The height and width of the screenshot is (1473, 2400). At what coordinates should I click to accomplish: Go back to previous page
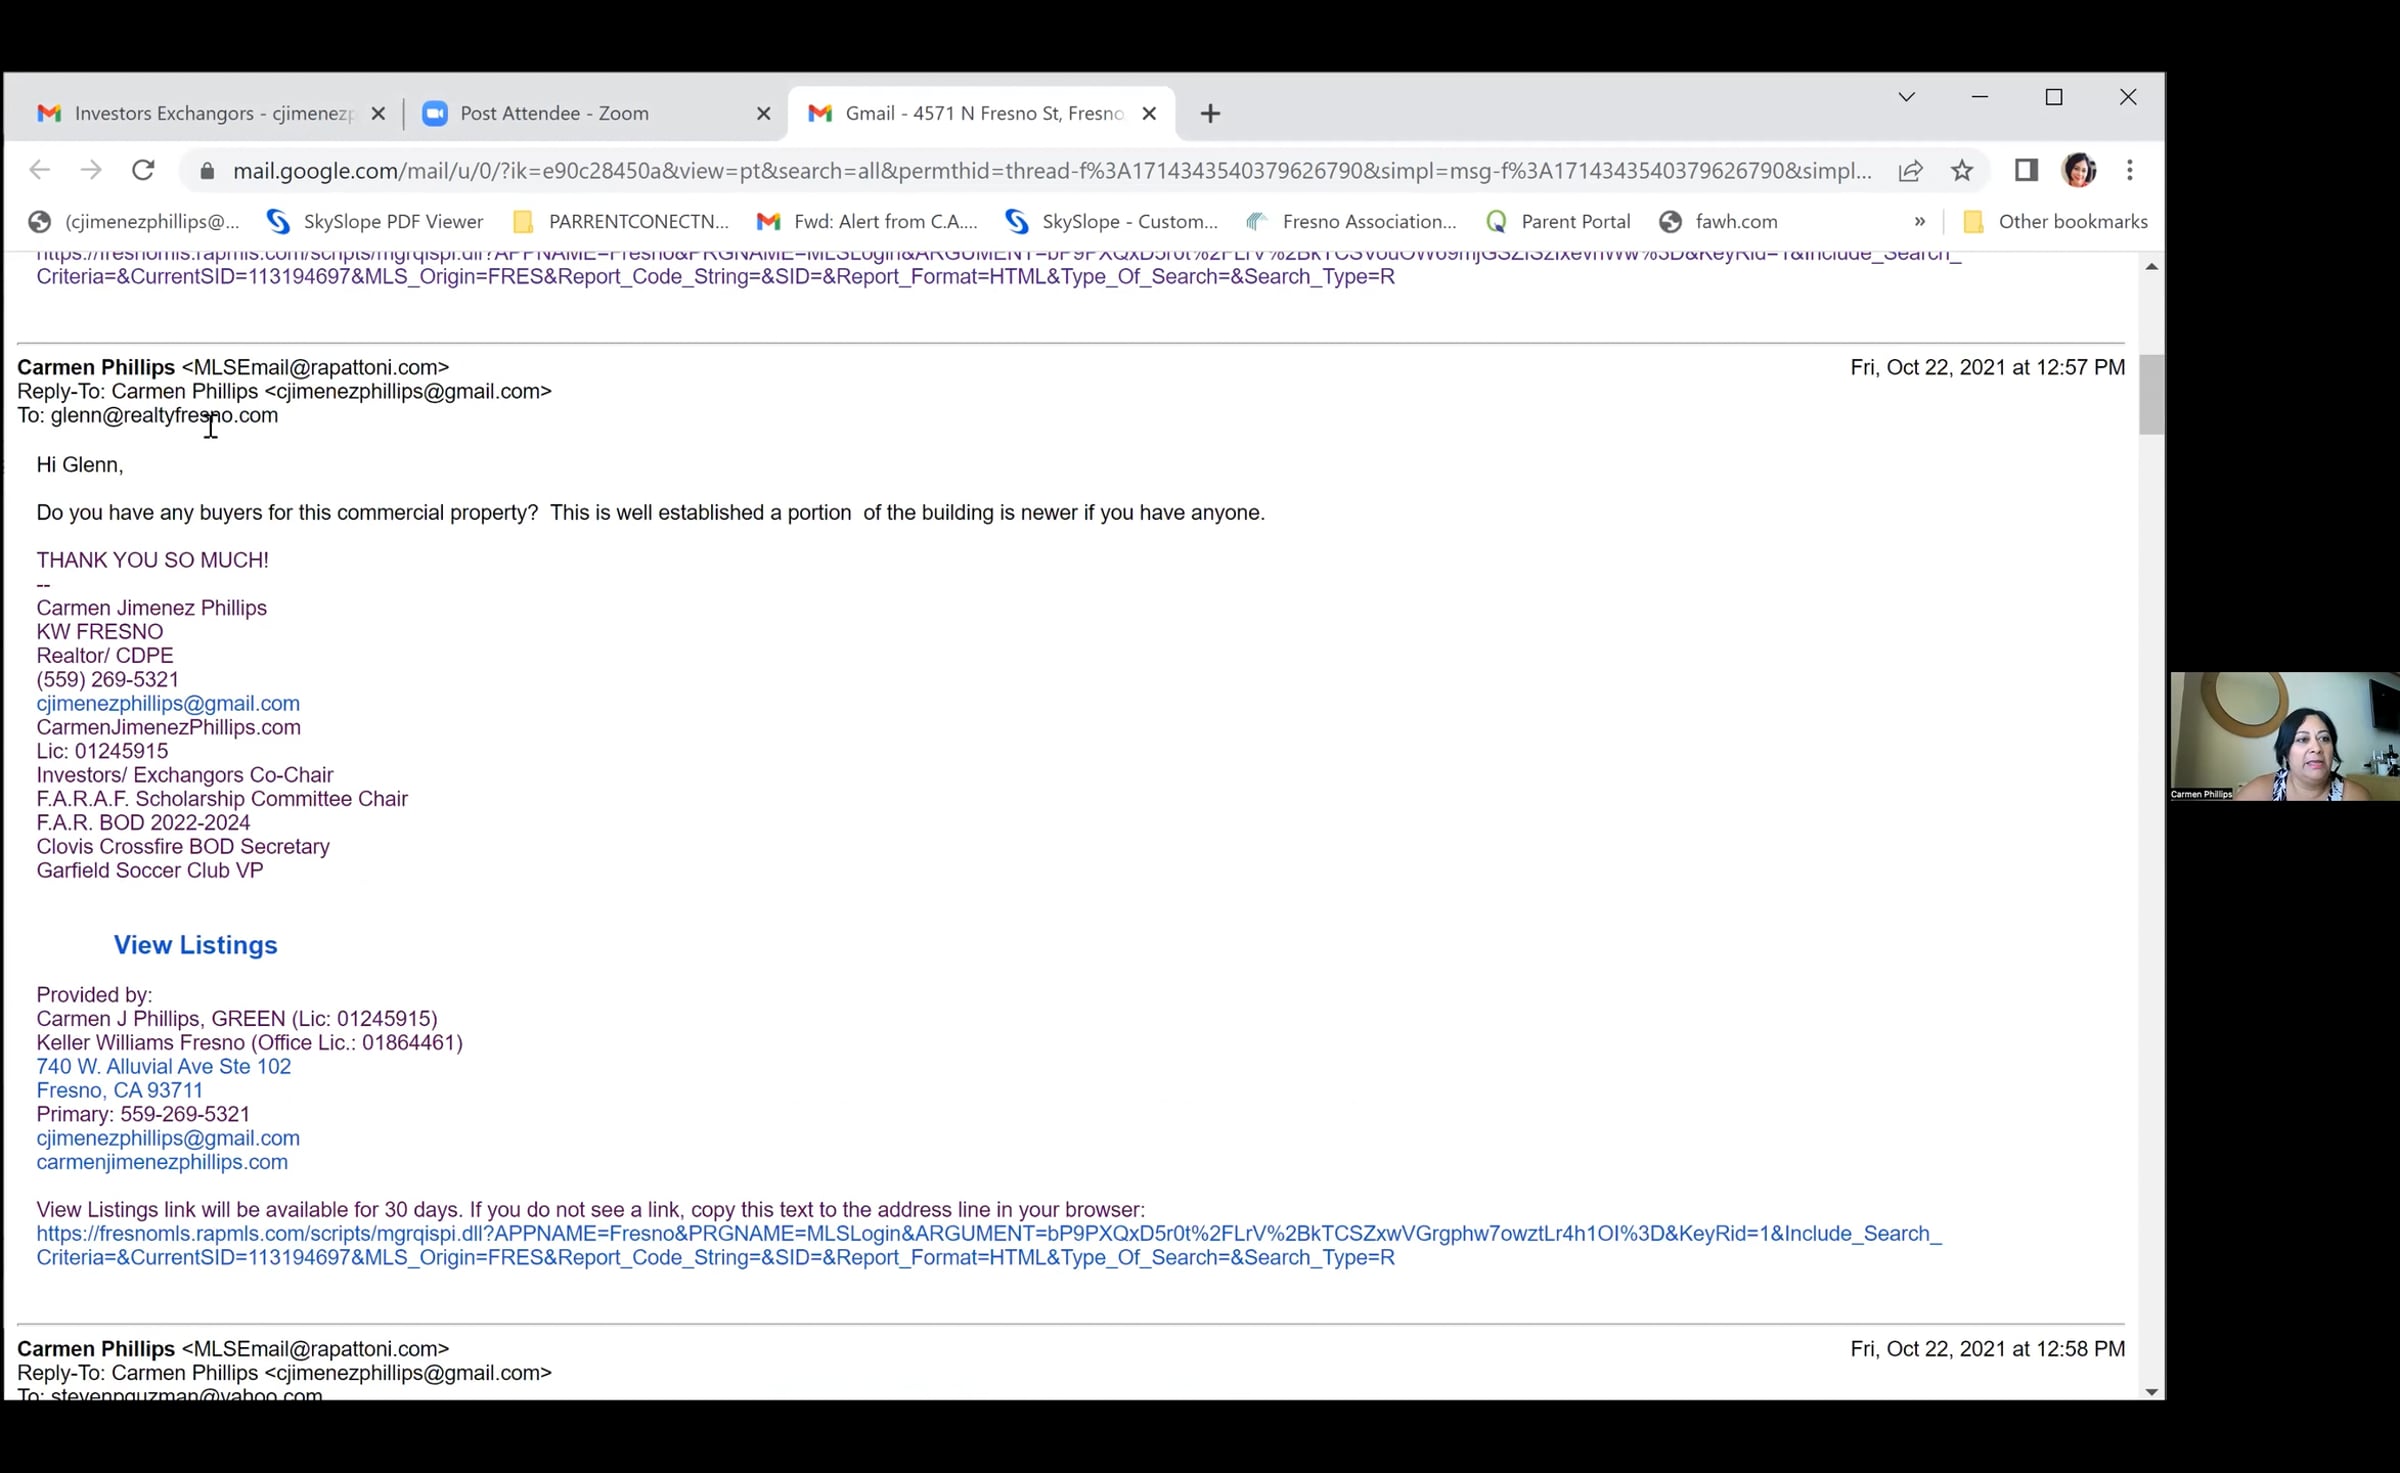tap(39, 170)
